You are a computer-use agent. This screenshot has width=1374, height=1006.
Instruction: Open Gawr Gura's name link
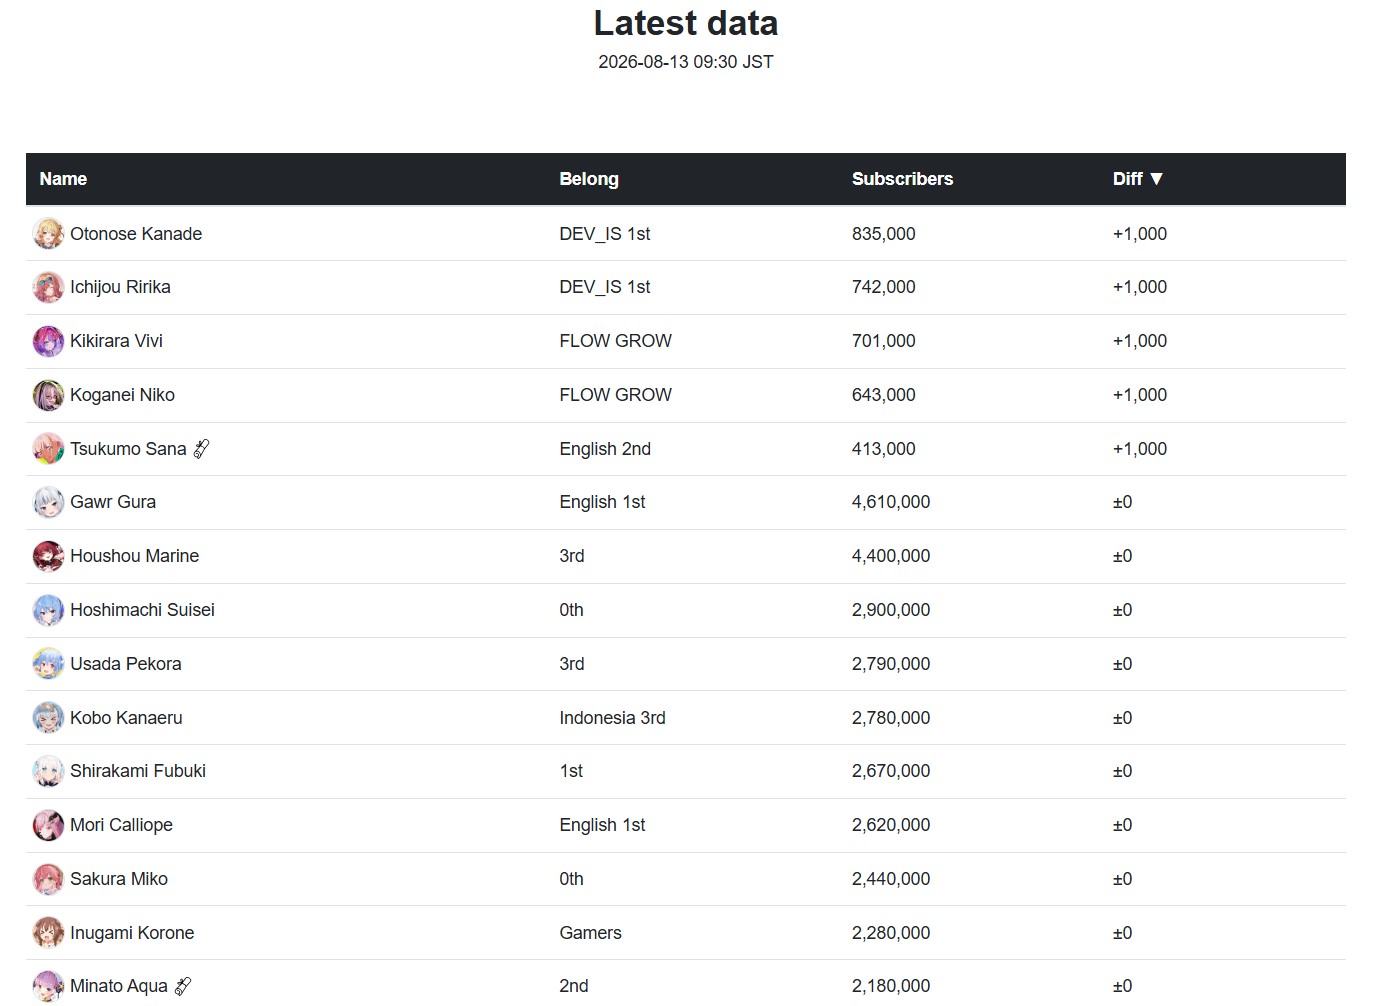pyautogui.click(x=113, y=502)
